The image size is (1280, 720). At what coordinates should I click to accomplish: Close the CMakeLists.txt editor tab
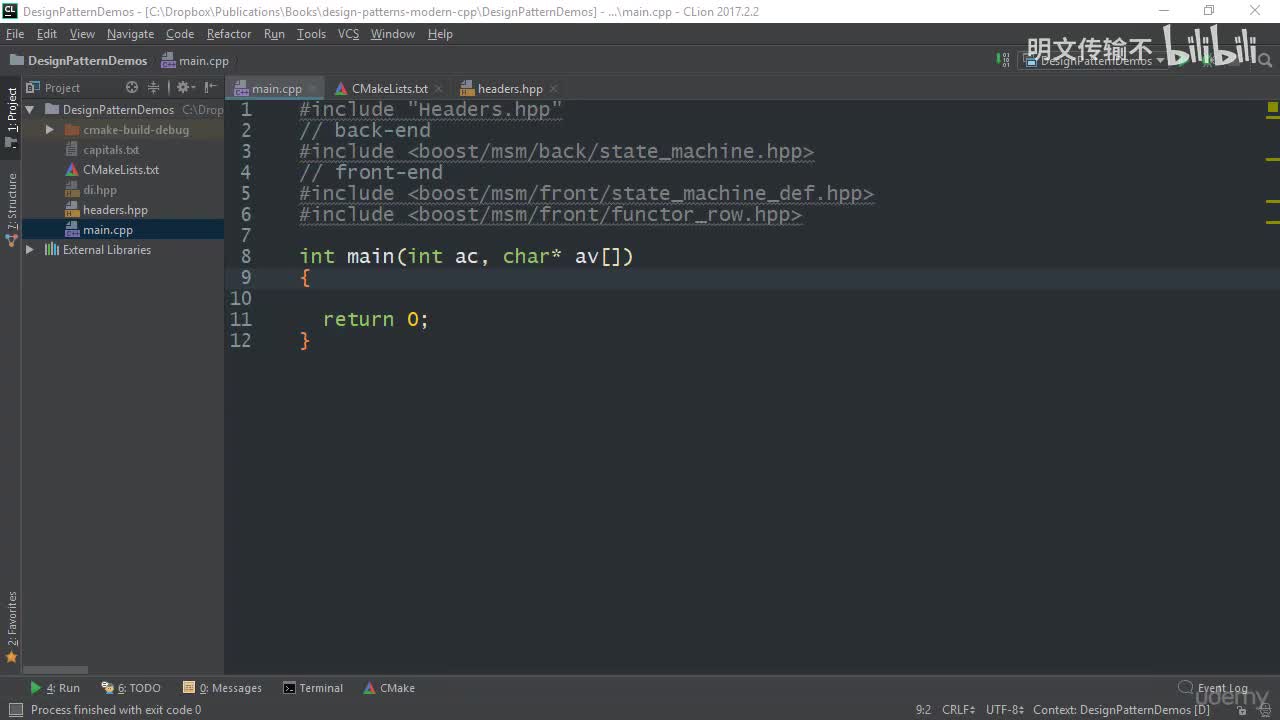pyautogui.click(x=438, y=89)
